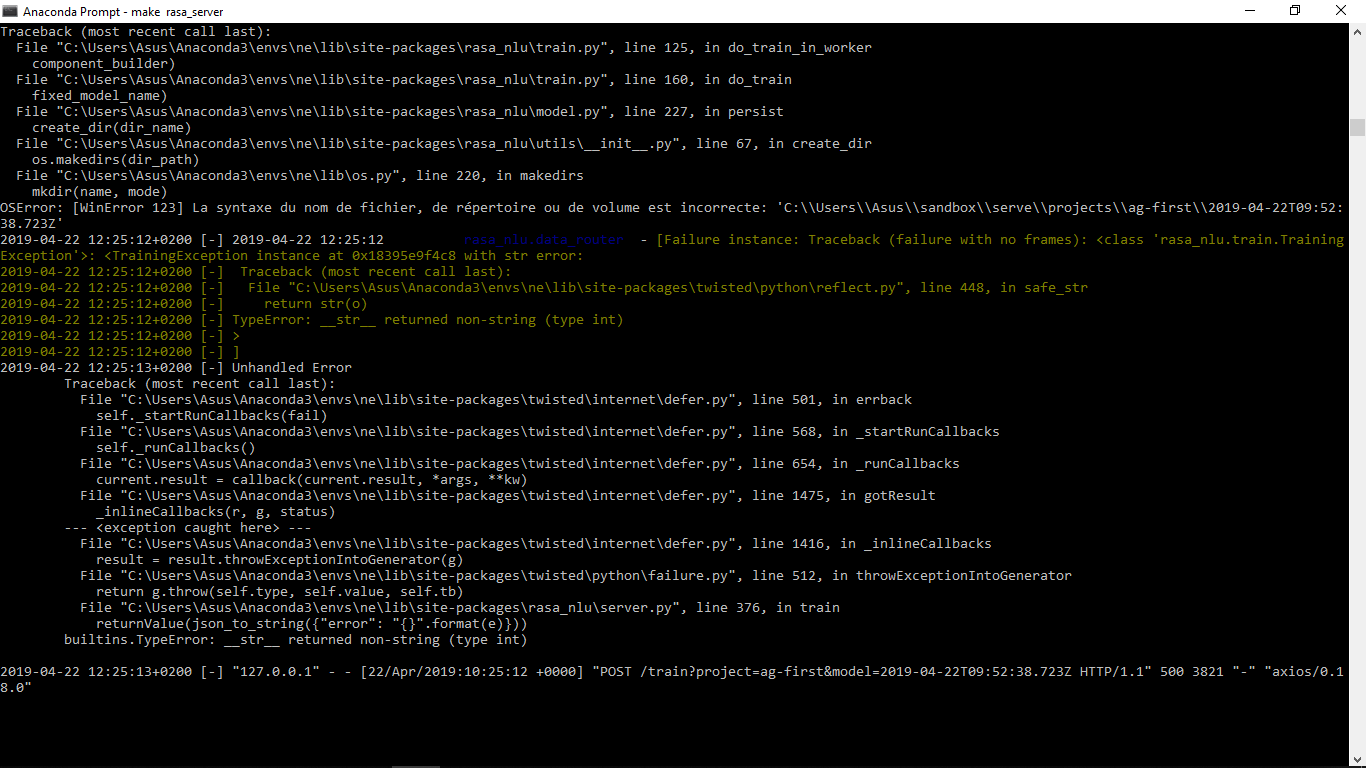Open the console window system menu icon

[13, 11]
